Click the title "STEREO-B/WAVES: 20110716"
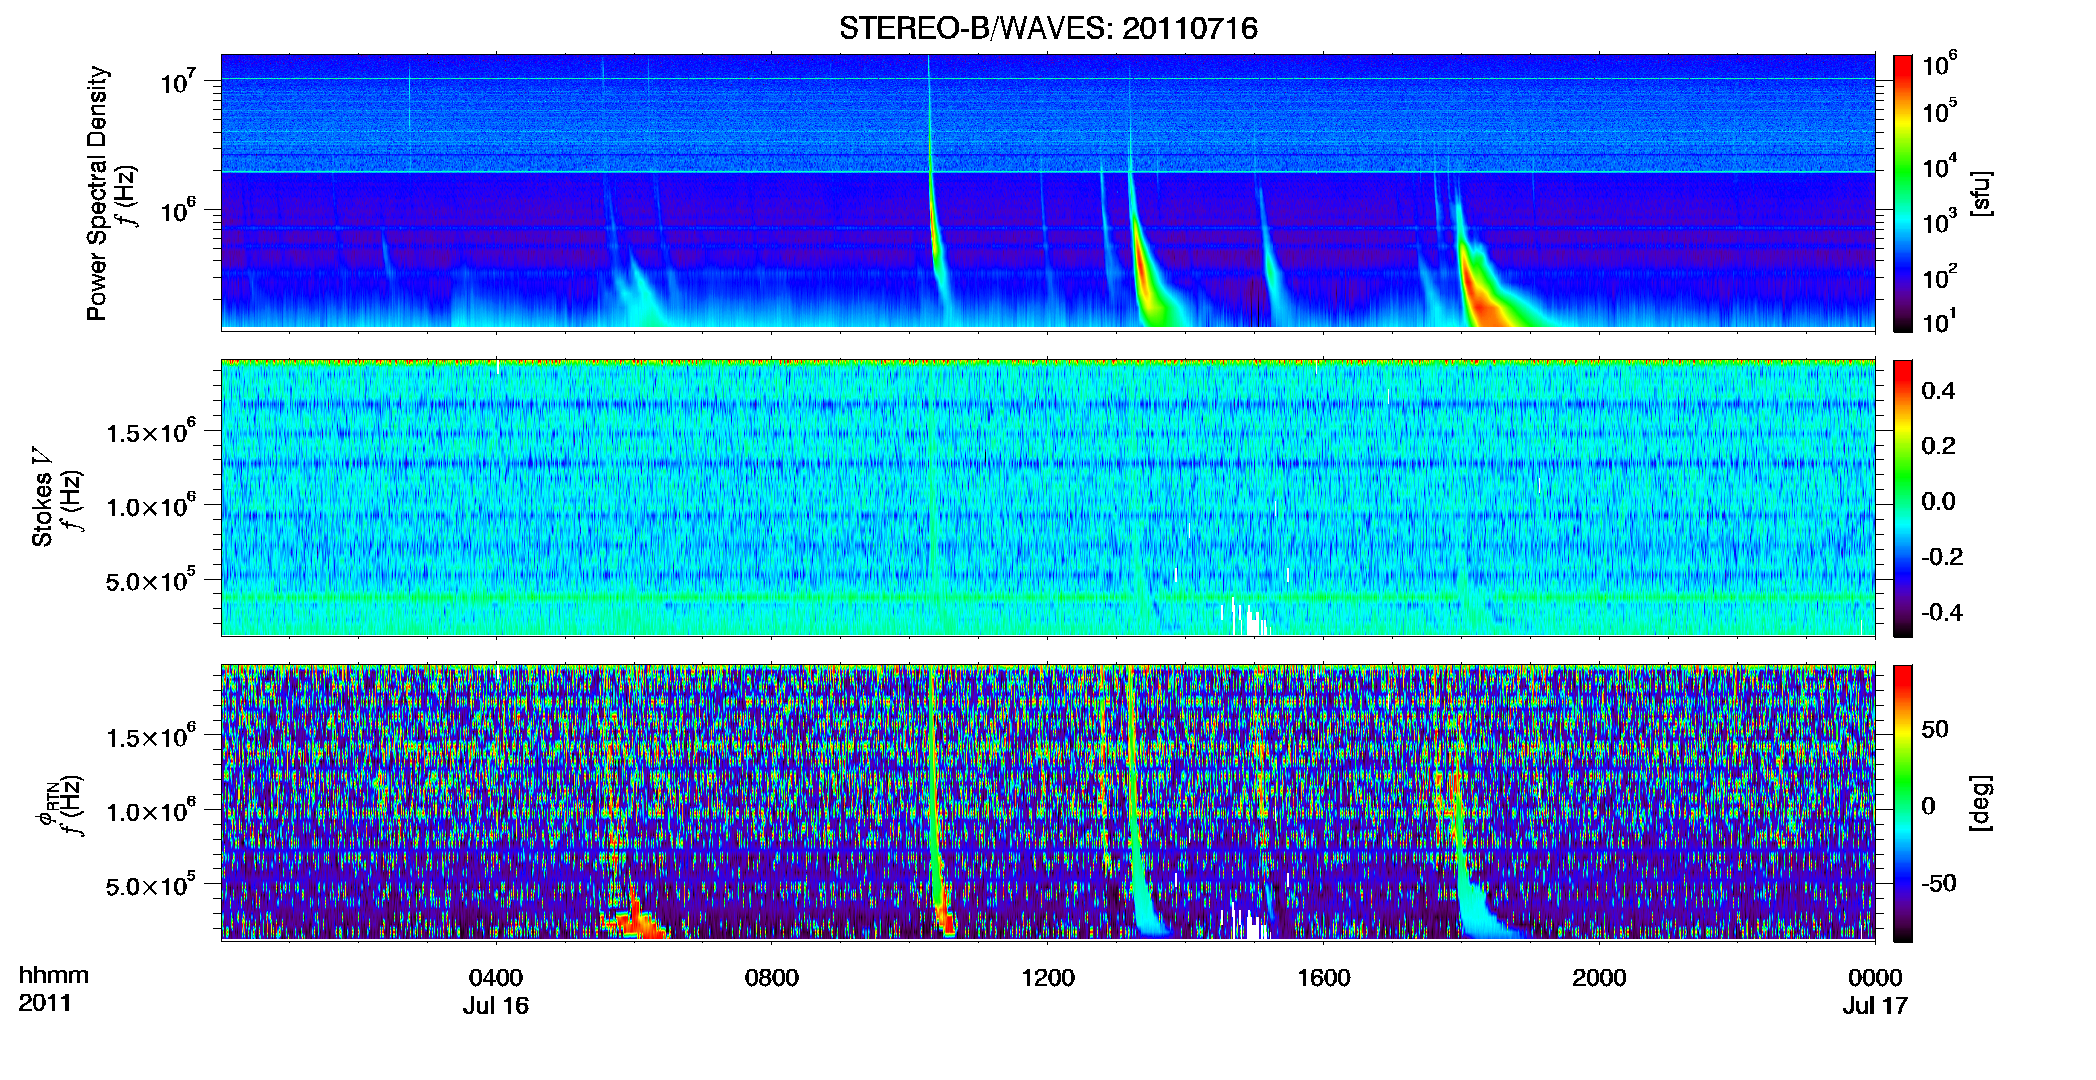The image size is (2096, 1080). click(x=1048, y=28)
